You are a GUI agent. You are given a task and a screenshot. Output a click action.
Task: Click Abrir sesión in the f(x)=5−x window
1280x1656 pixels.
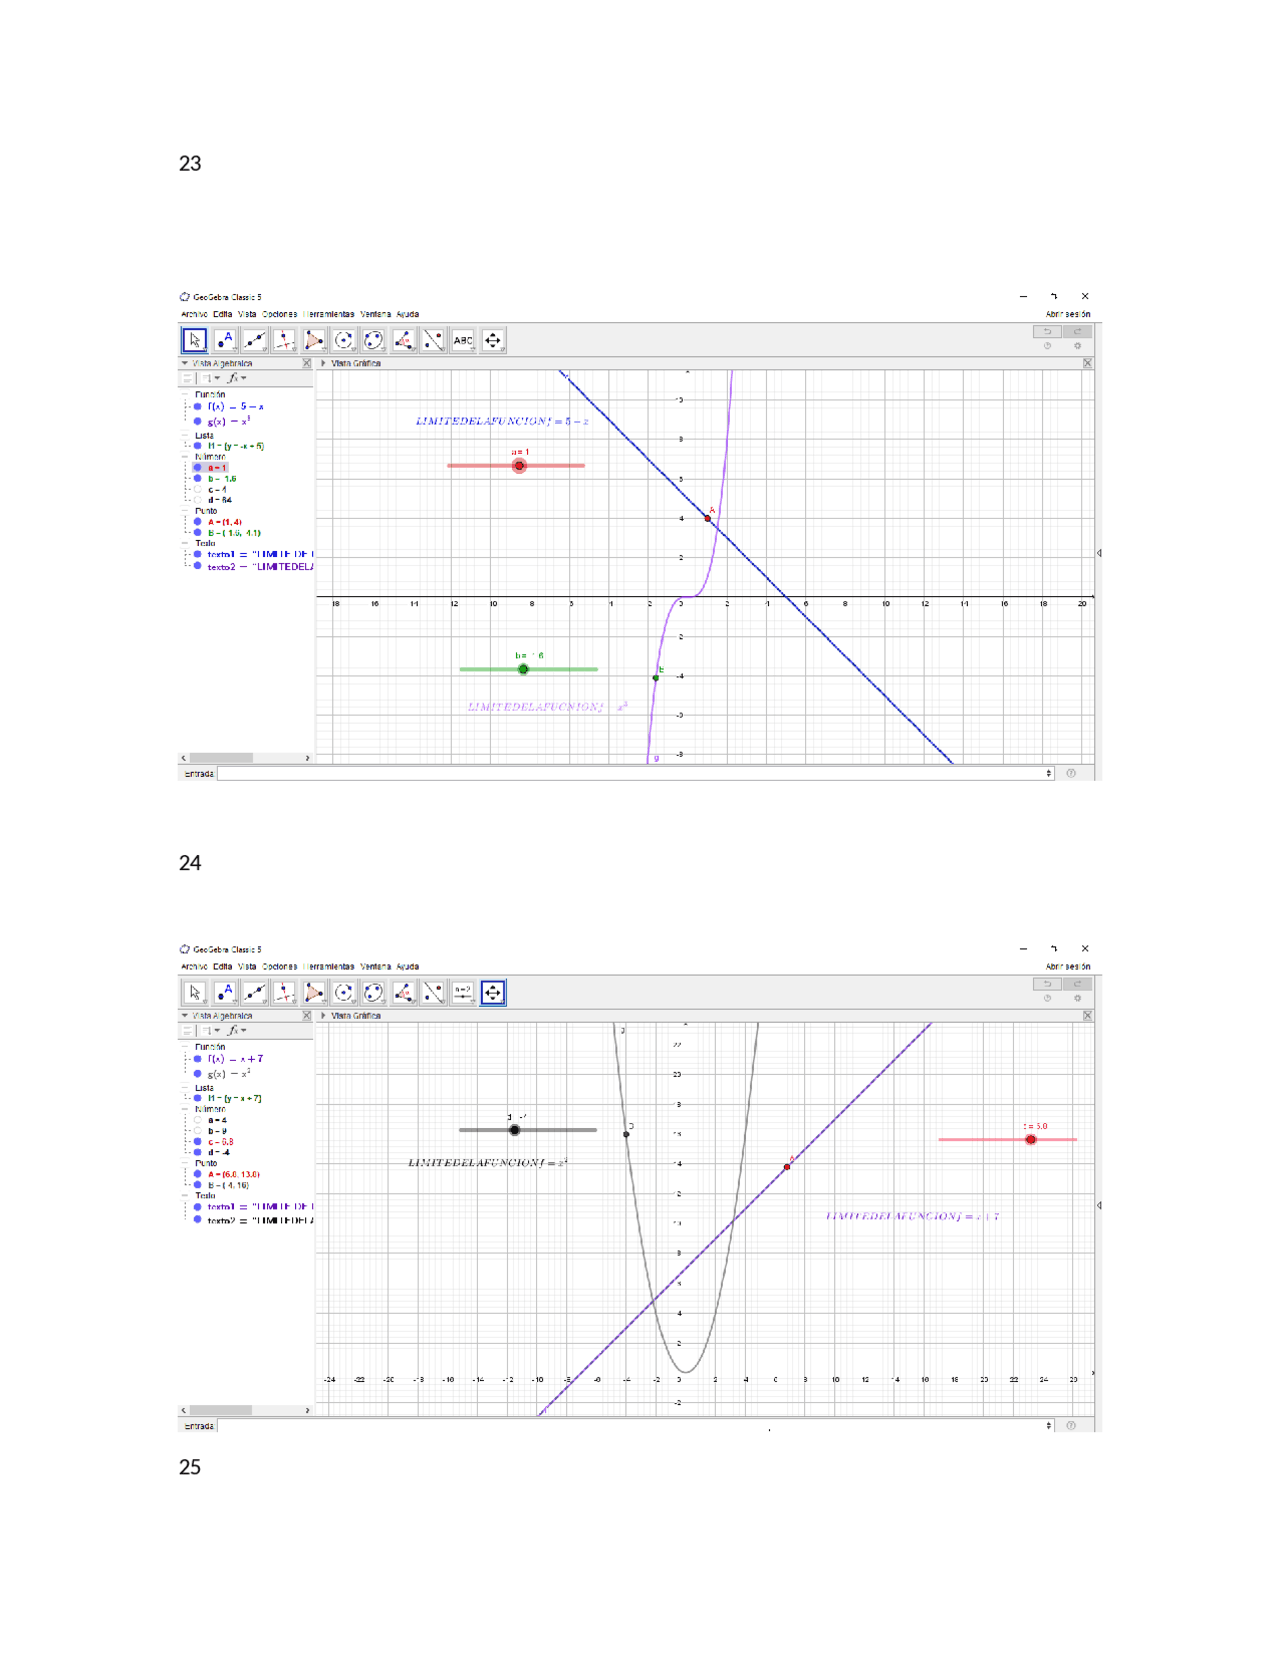1068,314
